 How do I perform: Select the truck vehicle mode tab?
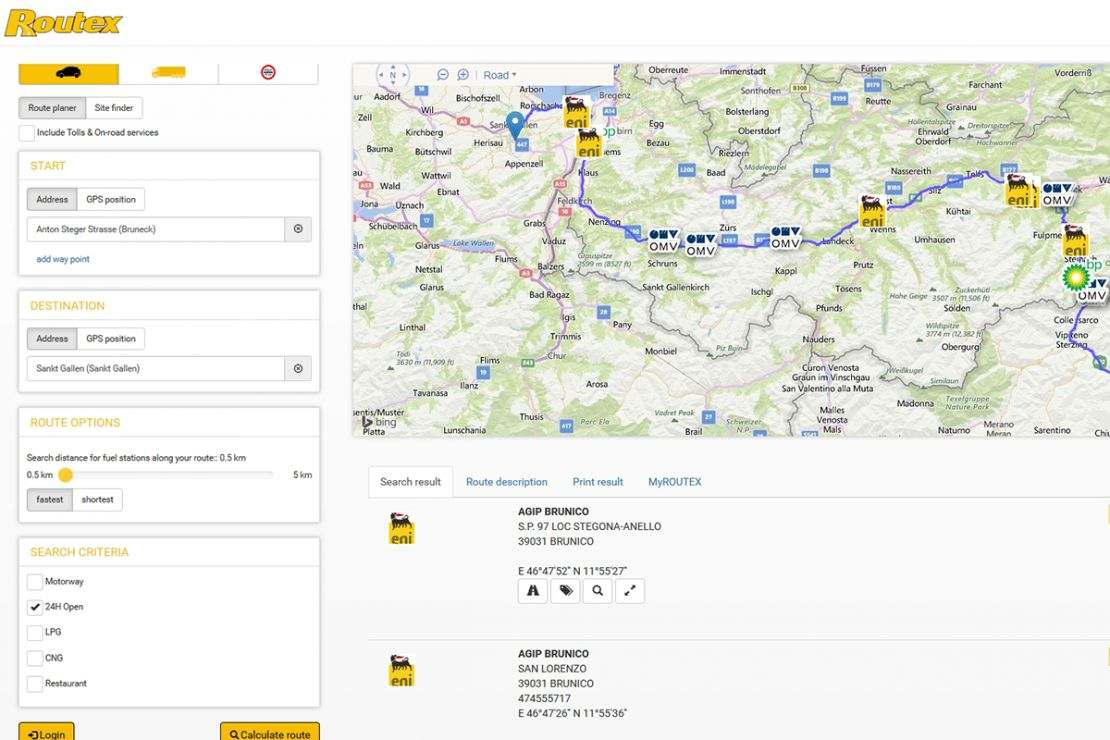tap(168, 73)
